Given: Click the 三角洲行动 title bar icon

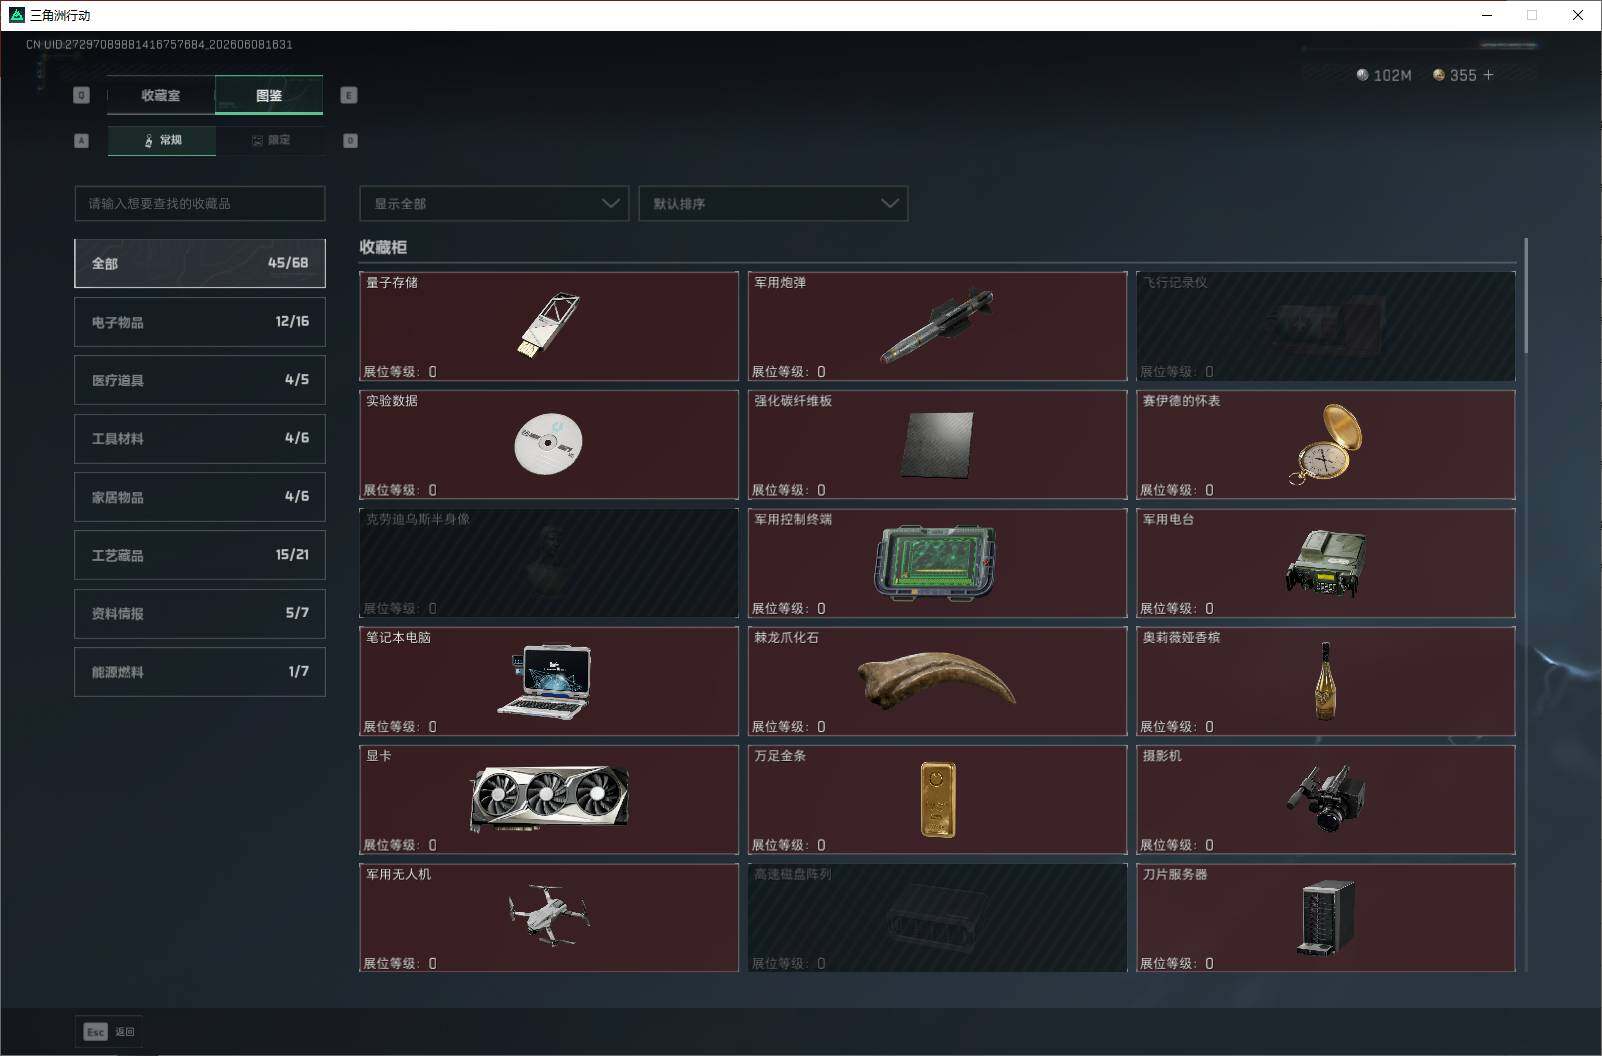Looking at the screenshot, I should click(x=16, y=15).
